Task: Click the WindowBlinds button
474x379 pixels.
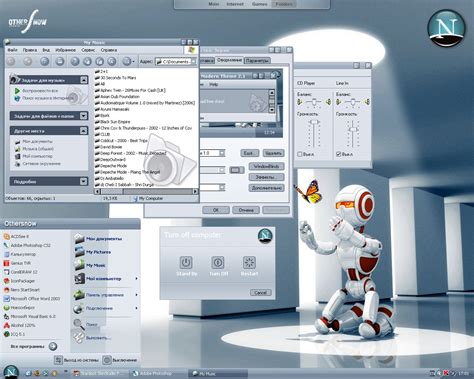Action: [x=266, y=166]
